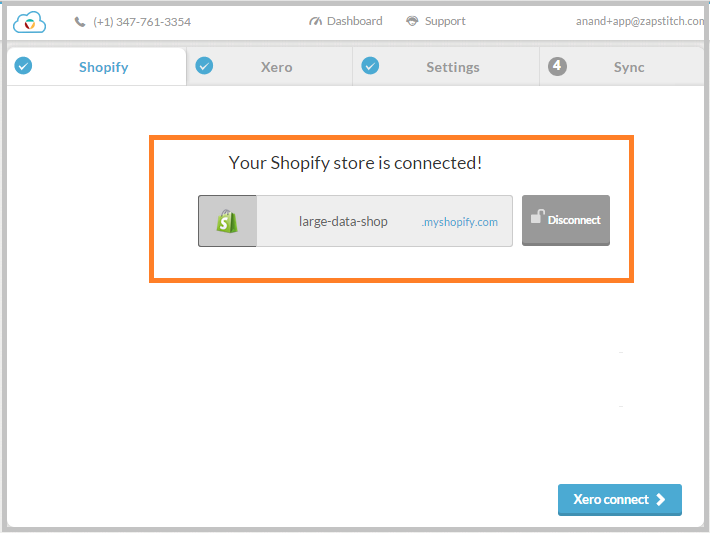Click the Support lifebuoy icon
The width and height of the screenshot is (710, 533).
pos(412,21)
